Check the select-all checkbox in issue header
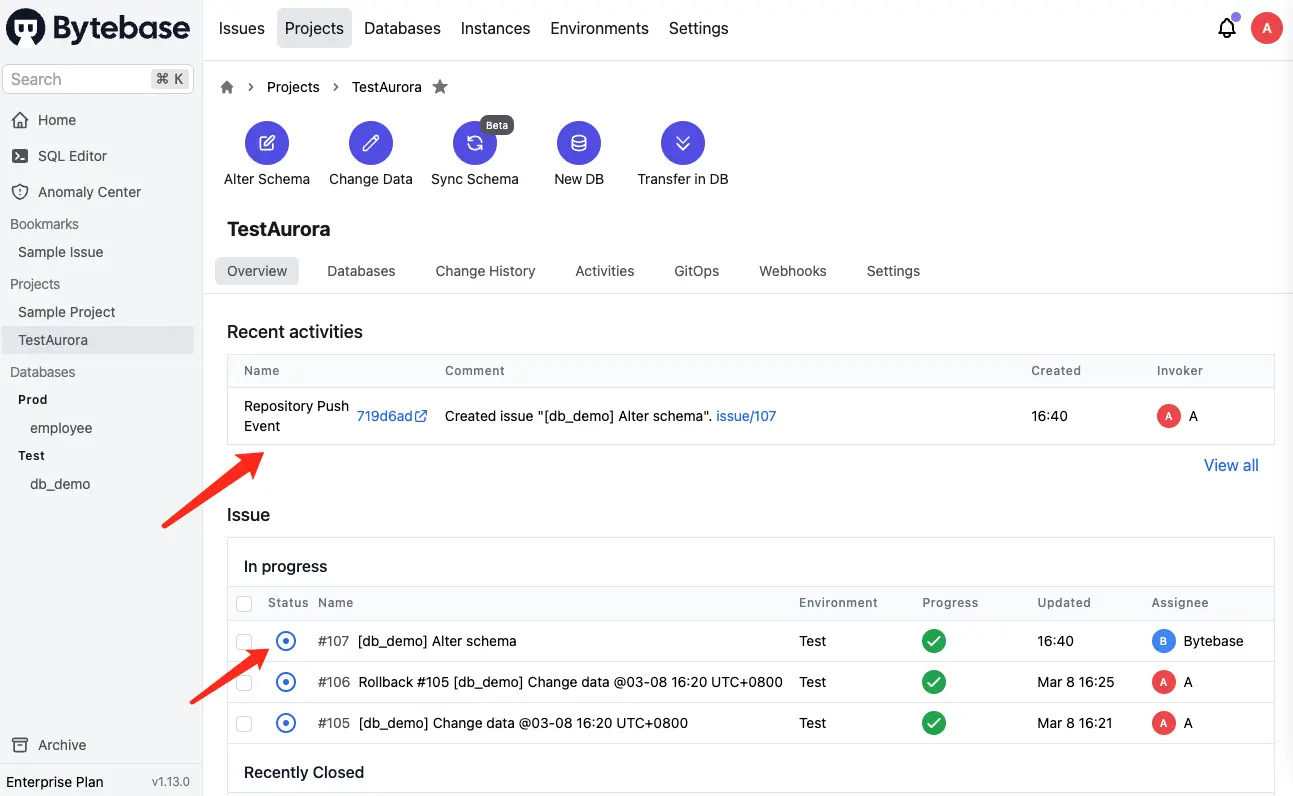 [244, 603]
